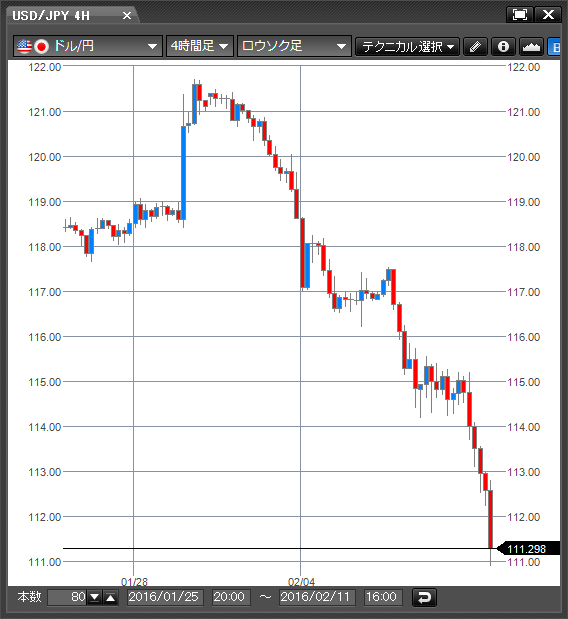Select the pencil drawing tool icon
The height and width of the screenshot is (619, 568).
tap(475, 47)
